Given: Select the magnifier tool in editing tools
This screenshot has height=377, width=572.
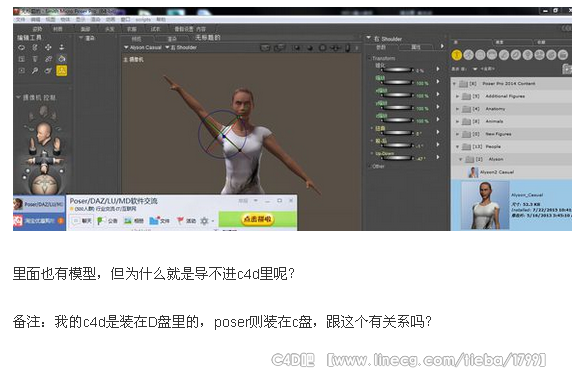Looking at the screenshot, I should (35, 70).
